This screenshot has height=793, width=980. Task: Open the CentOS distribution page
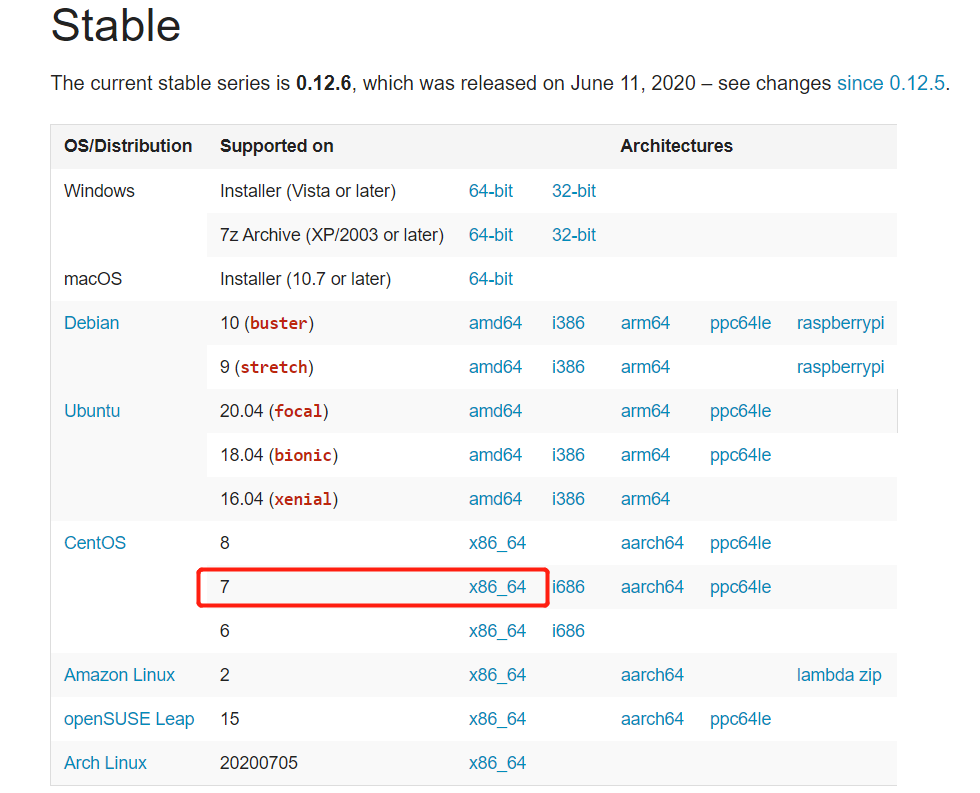click(95, 543)
